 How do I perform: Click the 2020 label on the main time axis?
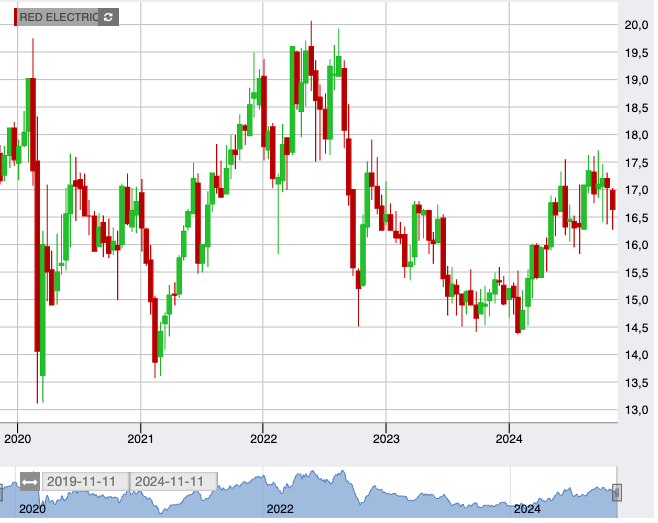click(x=17, y=439)
